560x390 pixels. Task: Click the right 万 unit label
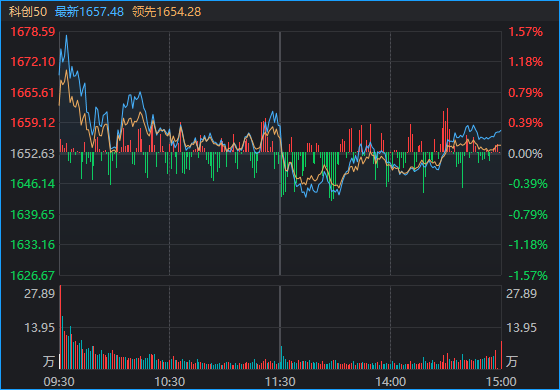512,361
